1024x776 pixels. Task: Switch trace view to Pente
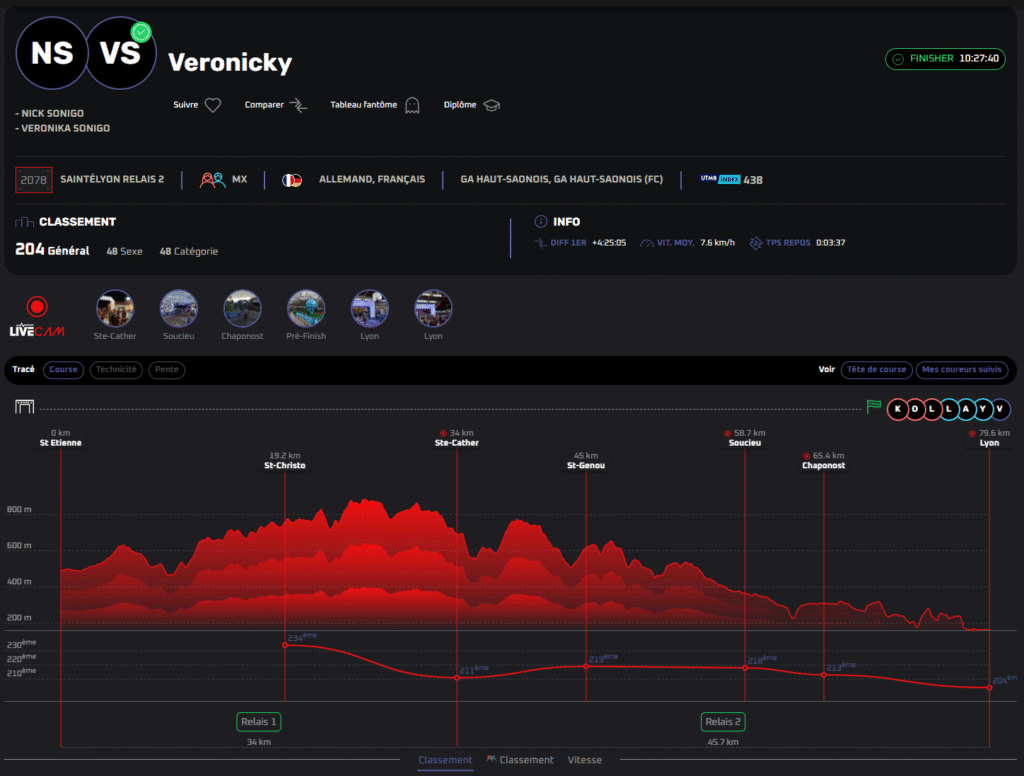(x=167, y=370)
